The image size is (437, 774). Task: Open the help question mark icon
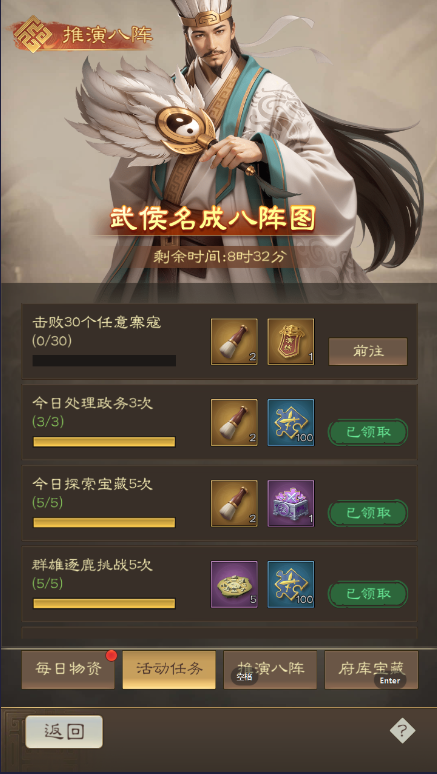[x=402, y=731]
